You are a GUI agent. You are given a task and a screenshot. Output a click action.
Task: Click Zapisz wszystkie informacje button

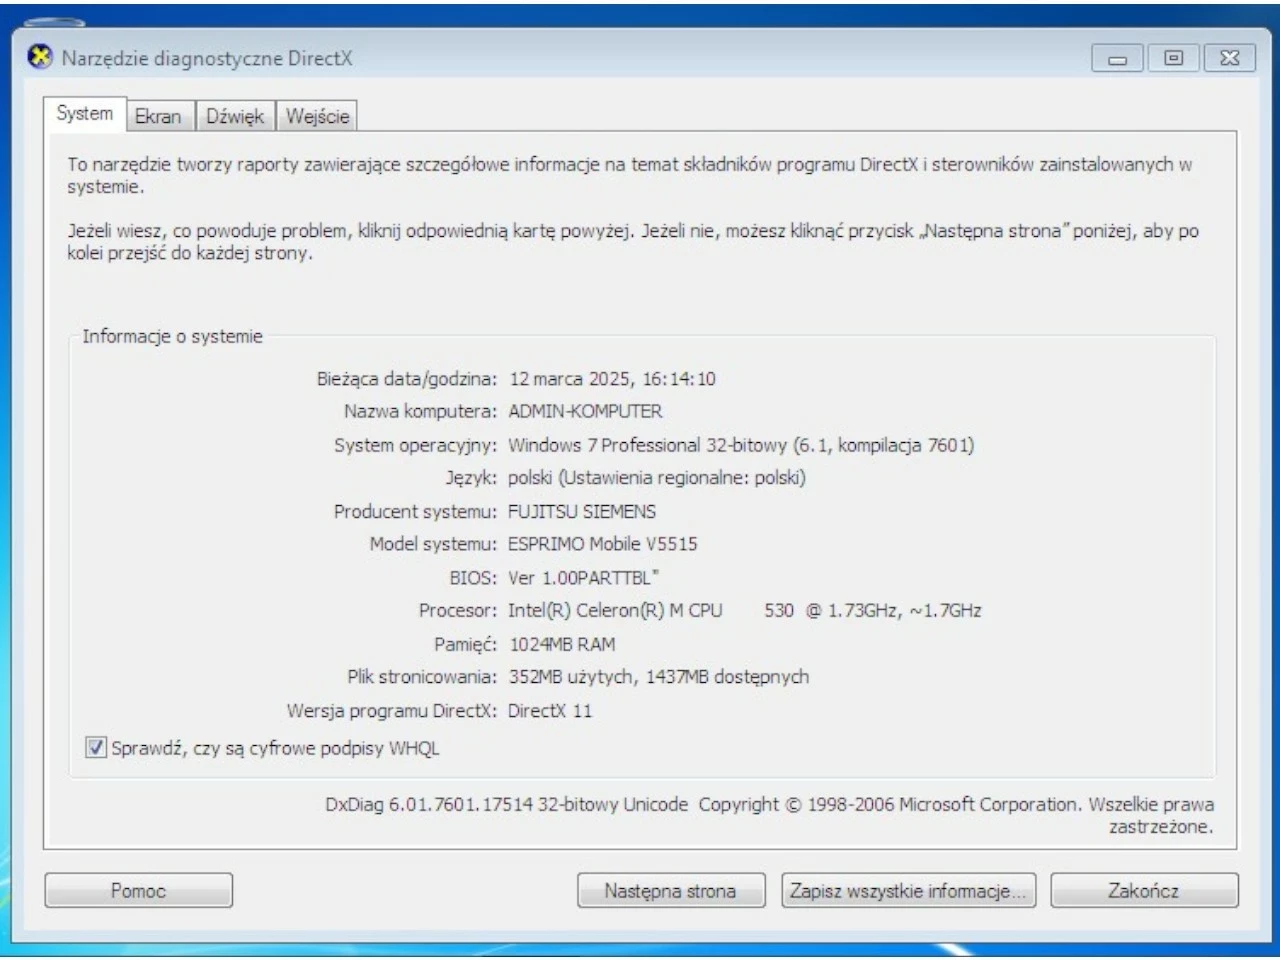(907, 890)
